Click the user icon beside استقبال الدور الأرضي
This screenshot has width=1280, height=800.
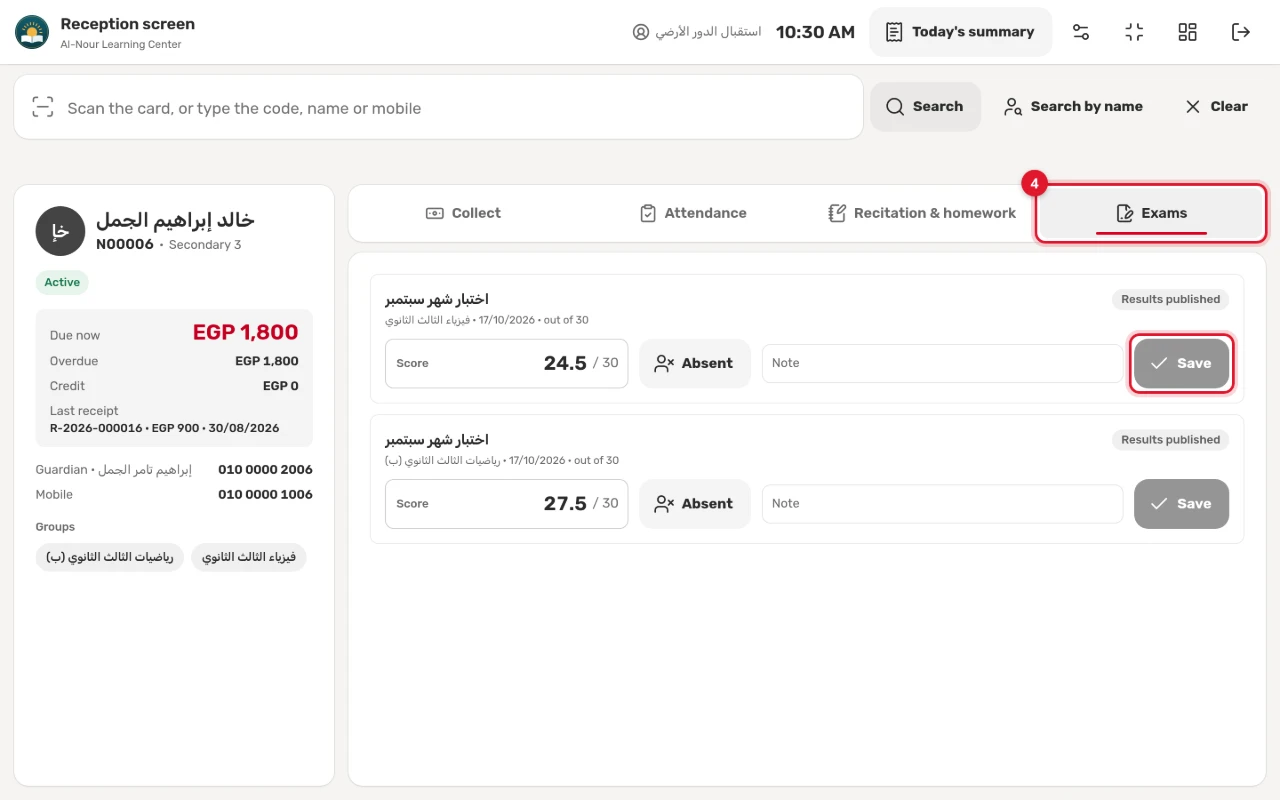(641, 32)
